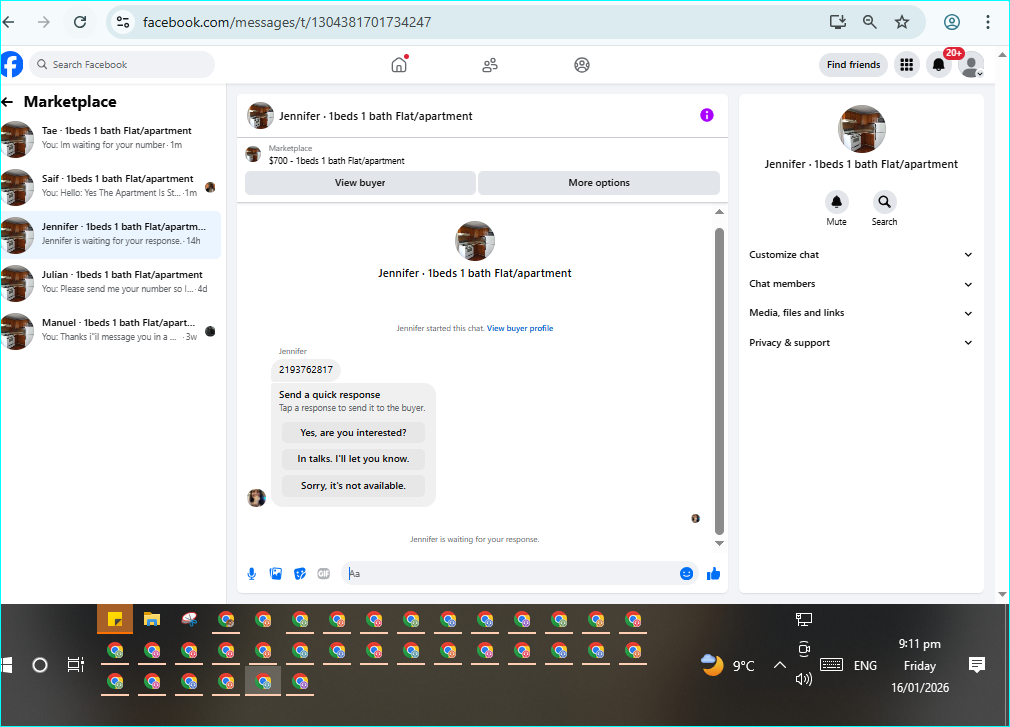1010x727 pixels.
Task: Open Chrome's three-dot menu
Action: point(987,22)
